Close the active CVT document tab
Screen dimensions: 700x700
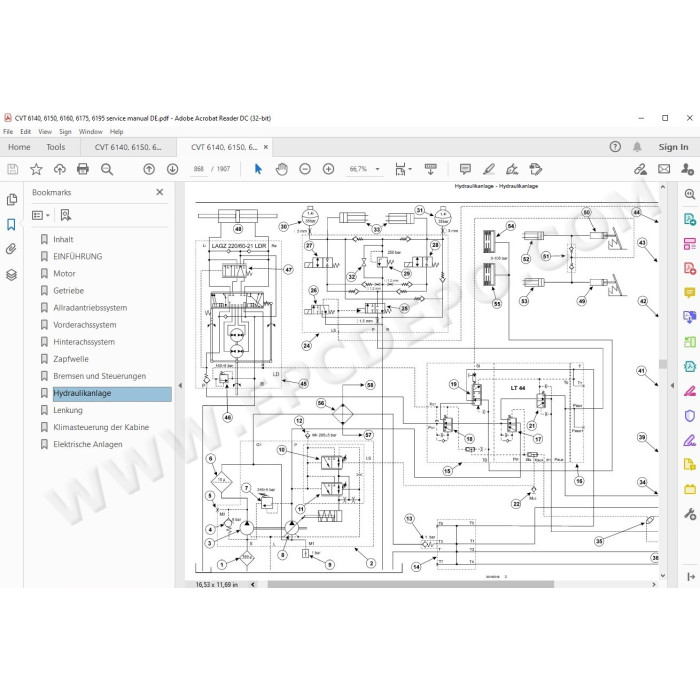(266, 147)
